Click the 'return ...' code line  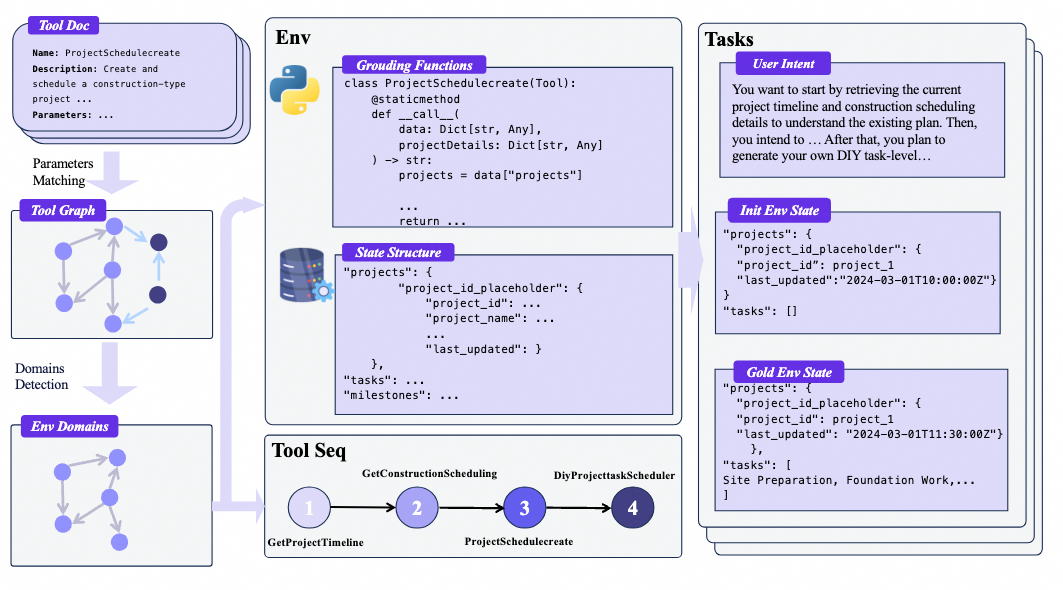click(x=432, y=221)
